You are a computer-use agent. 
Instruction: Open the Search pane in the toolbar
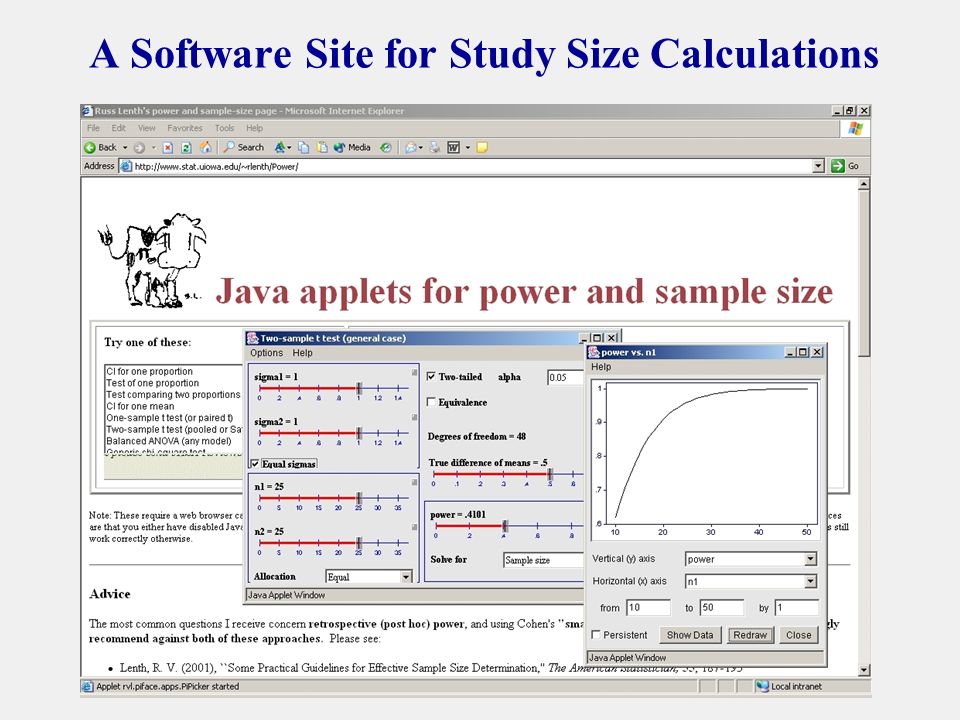(x=244, y=148)
